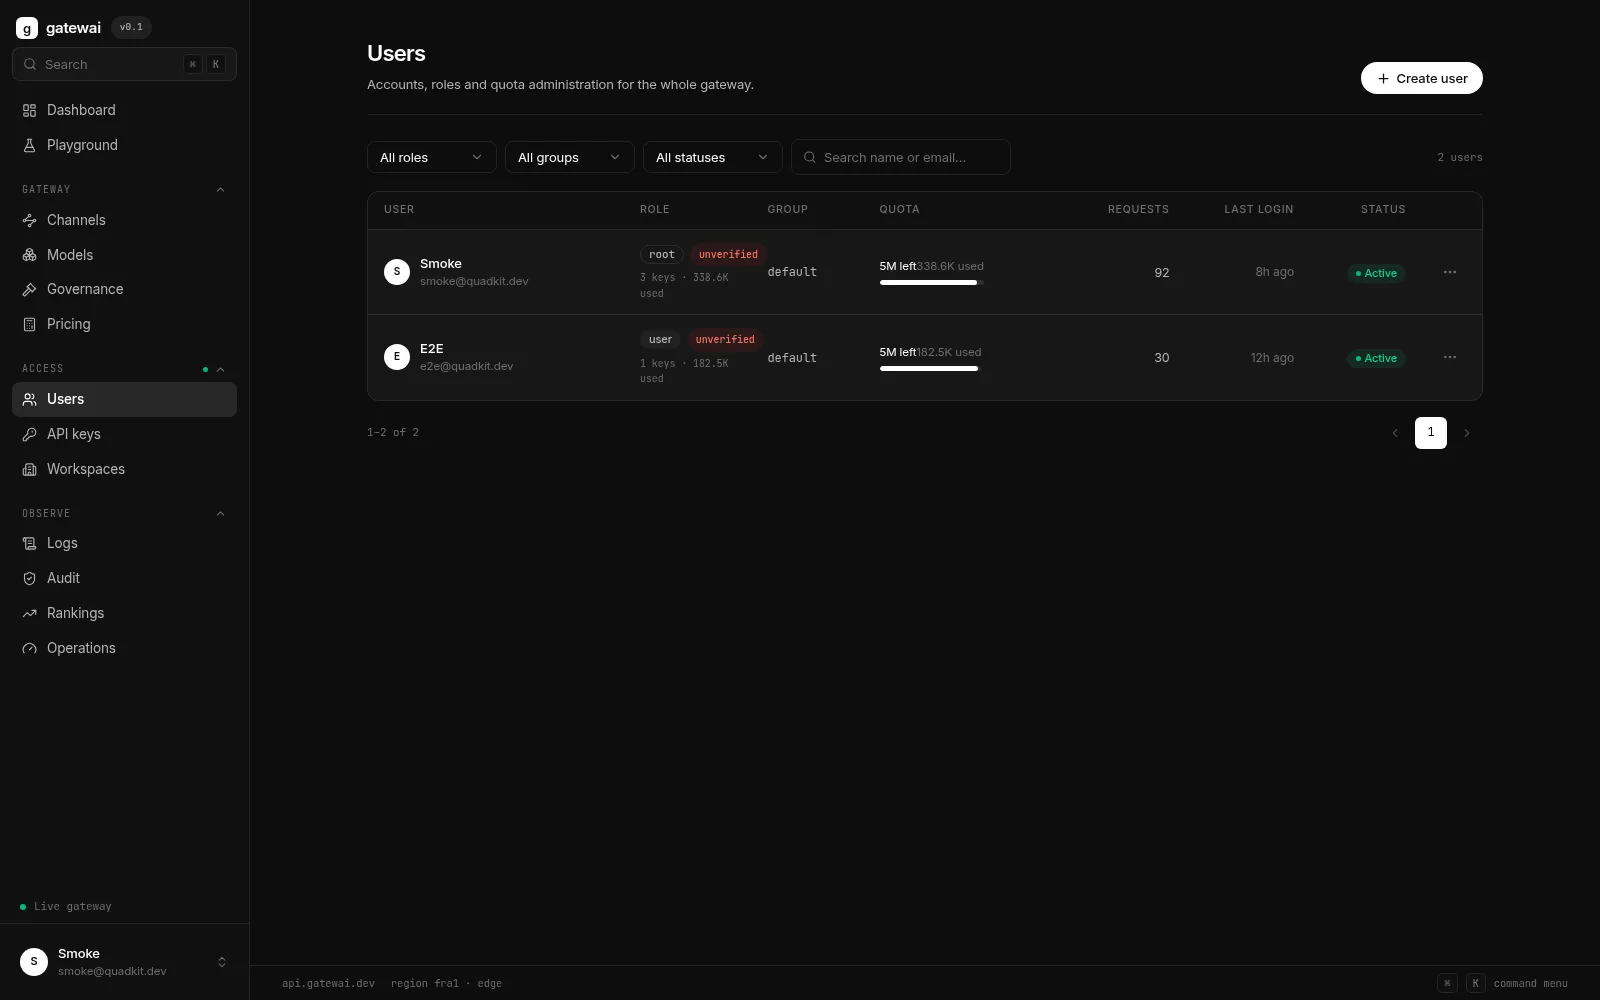The image size is (1600, 1000).
Task: Click the Audit shield icon
Action: [30, 578]
